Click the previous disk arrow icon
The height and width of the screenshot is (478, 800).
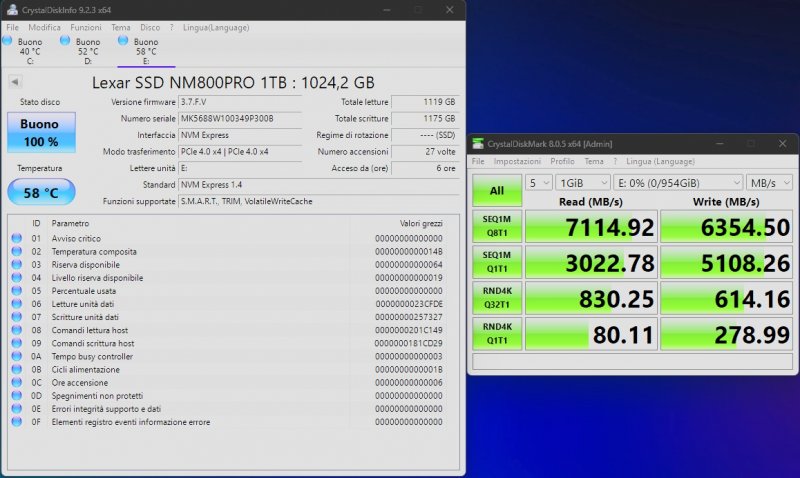(x=15, y=82)
